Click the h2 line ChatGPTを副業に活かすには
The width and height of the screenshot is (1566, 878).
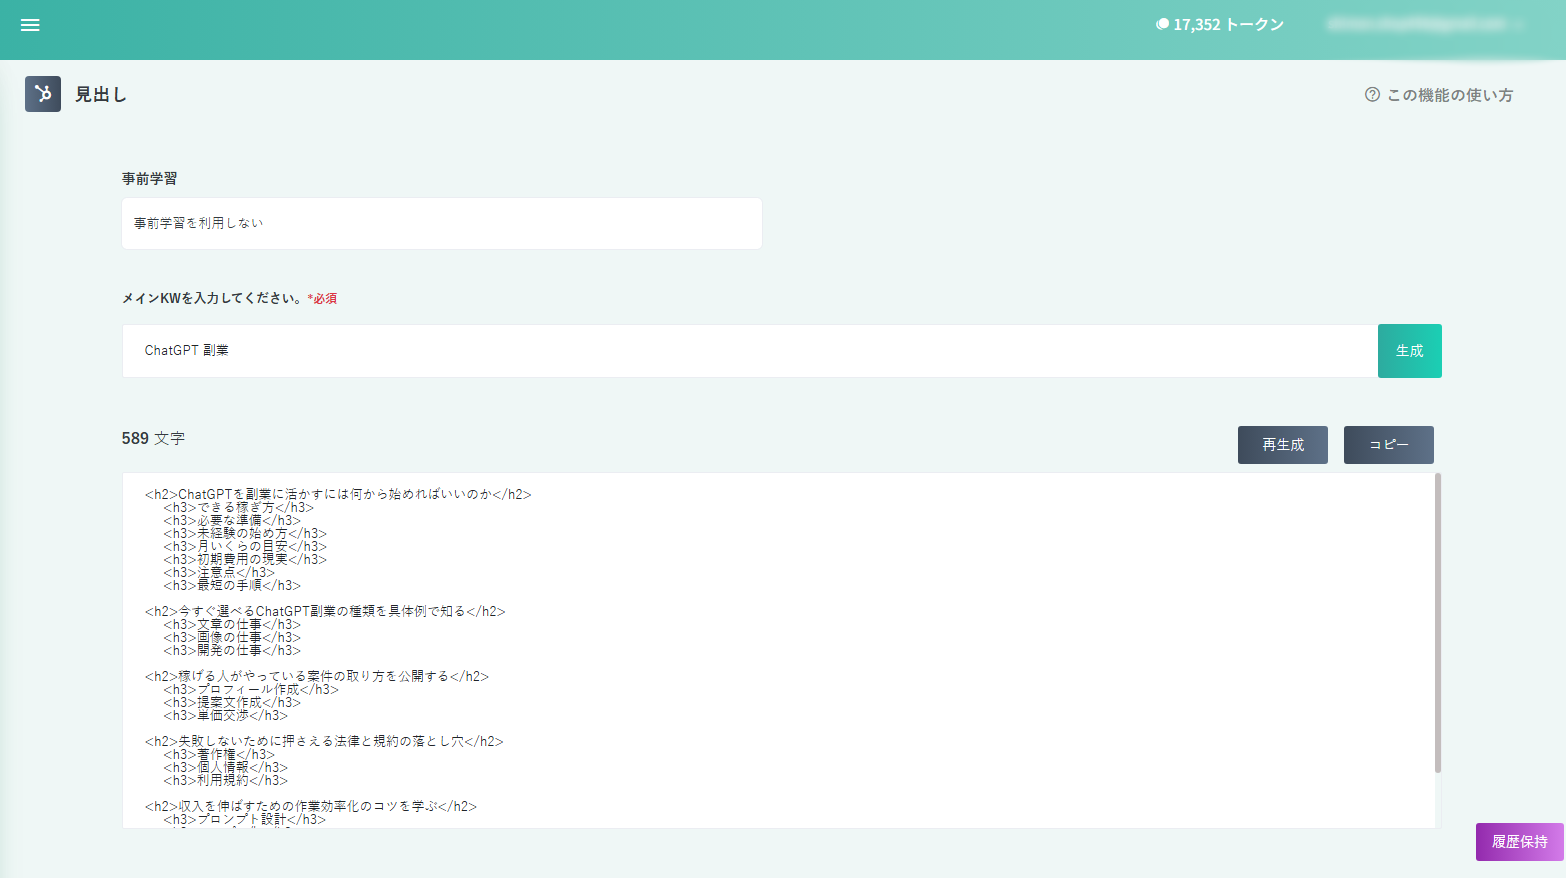pos(338,494)
